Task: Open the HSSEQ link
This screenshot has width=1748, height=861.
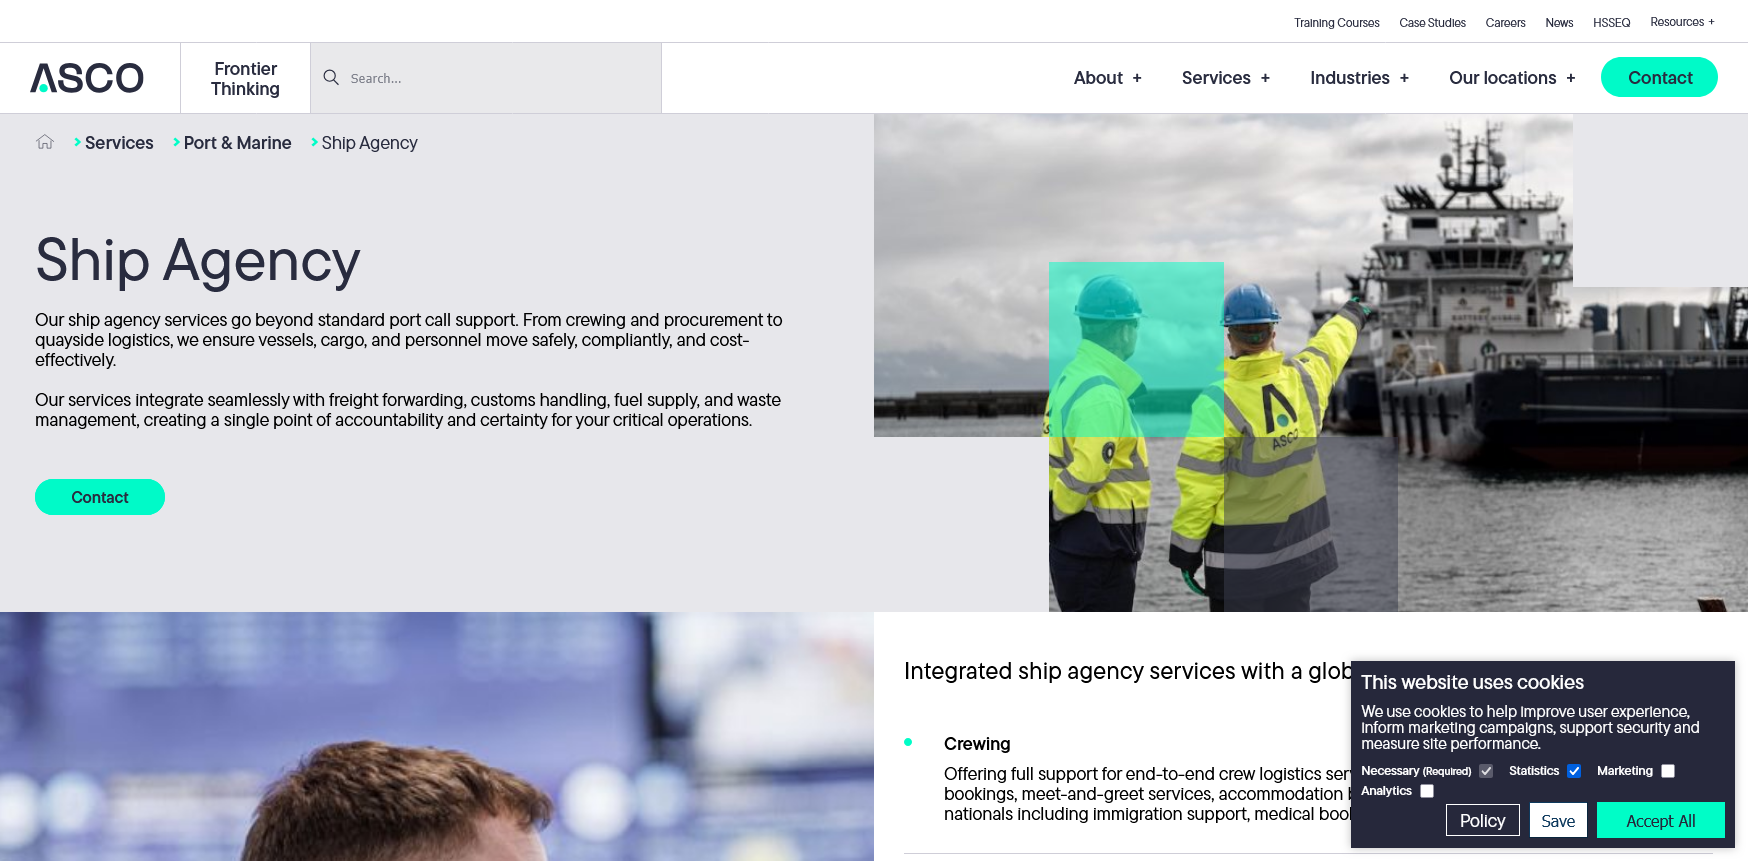Action: click(1611, 23)
